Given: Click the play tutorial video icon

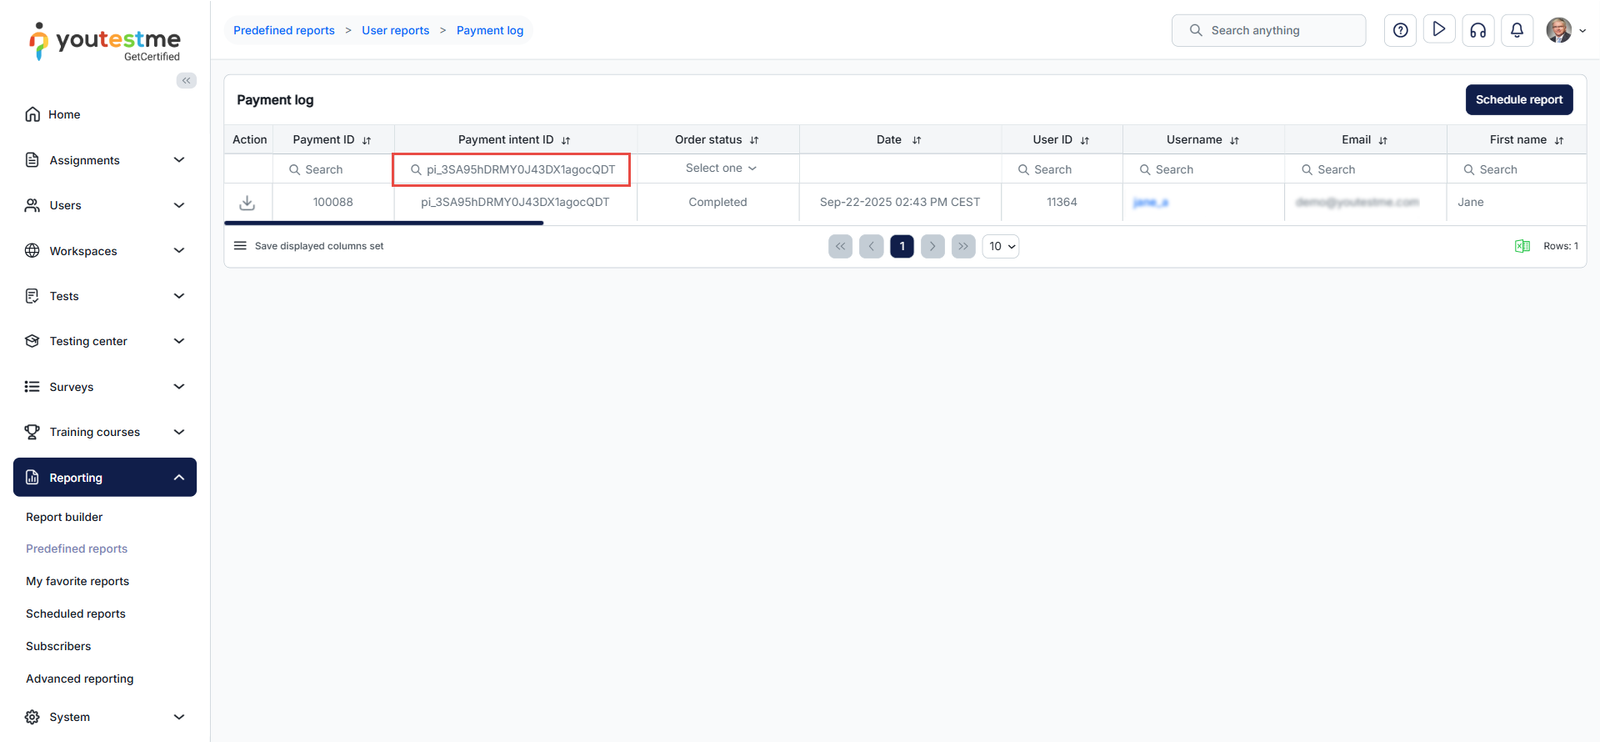Looking at the screenshot, I should coord(1438,30).
